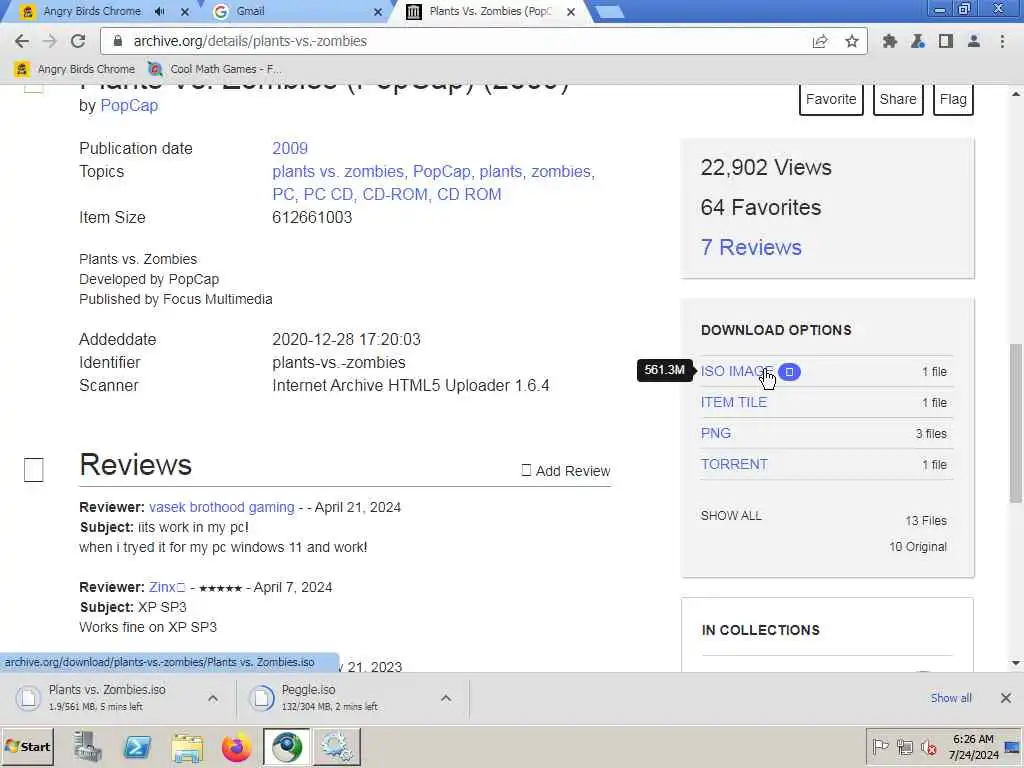Mute the Angry Birds Chrome tab audio

(x=160, y=11)
